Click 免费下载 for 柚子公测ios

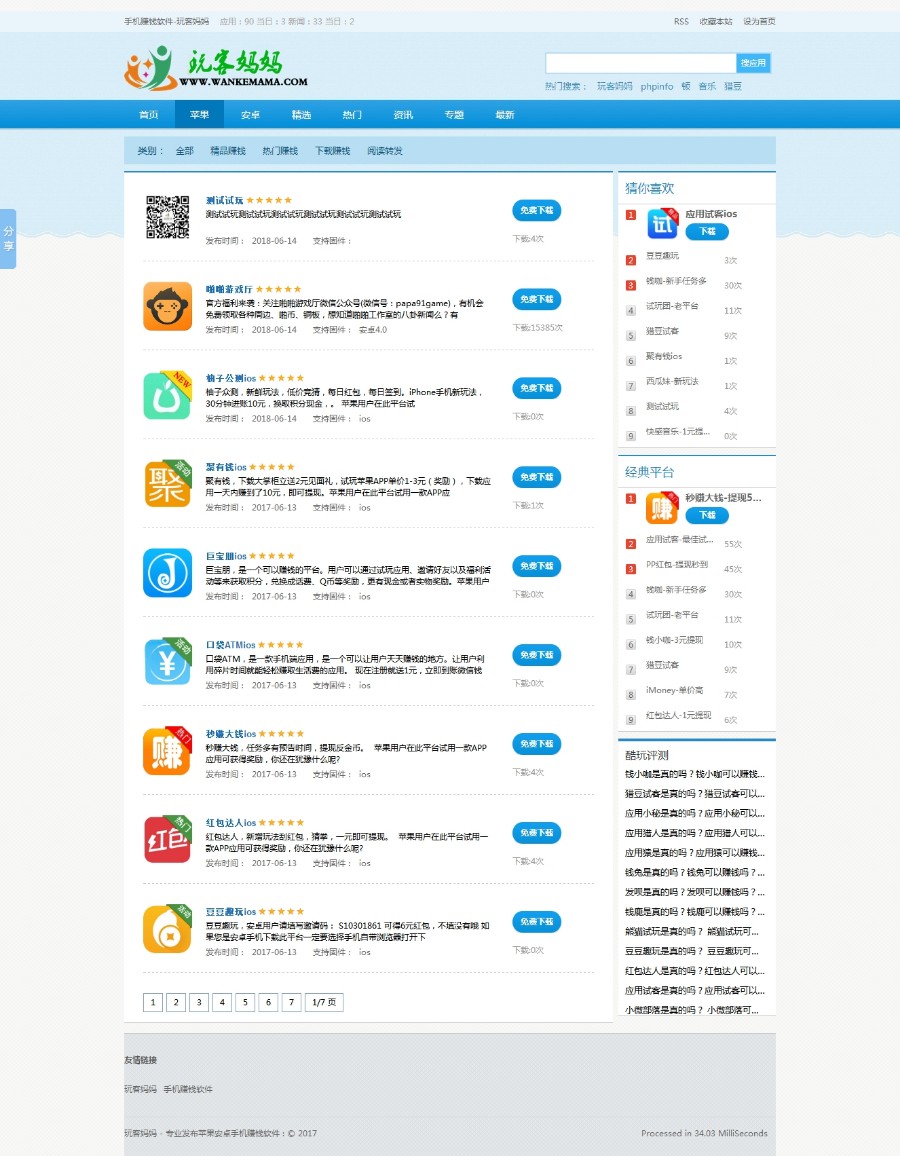(x=537, y=388)
